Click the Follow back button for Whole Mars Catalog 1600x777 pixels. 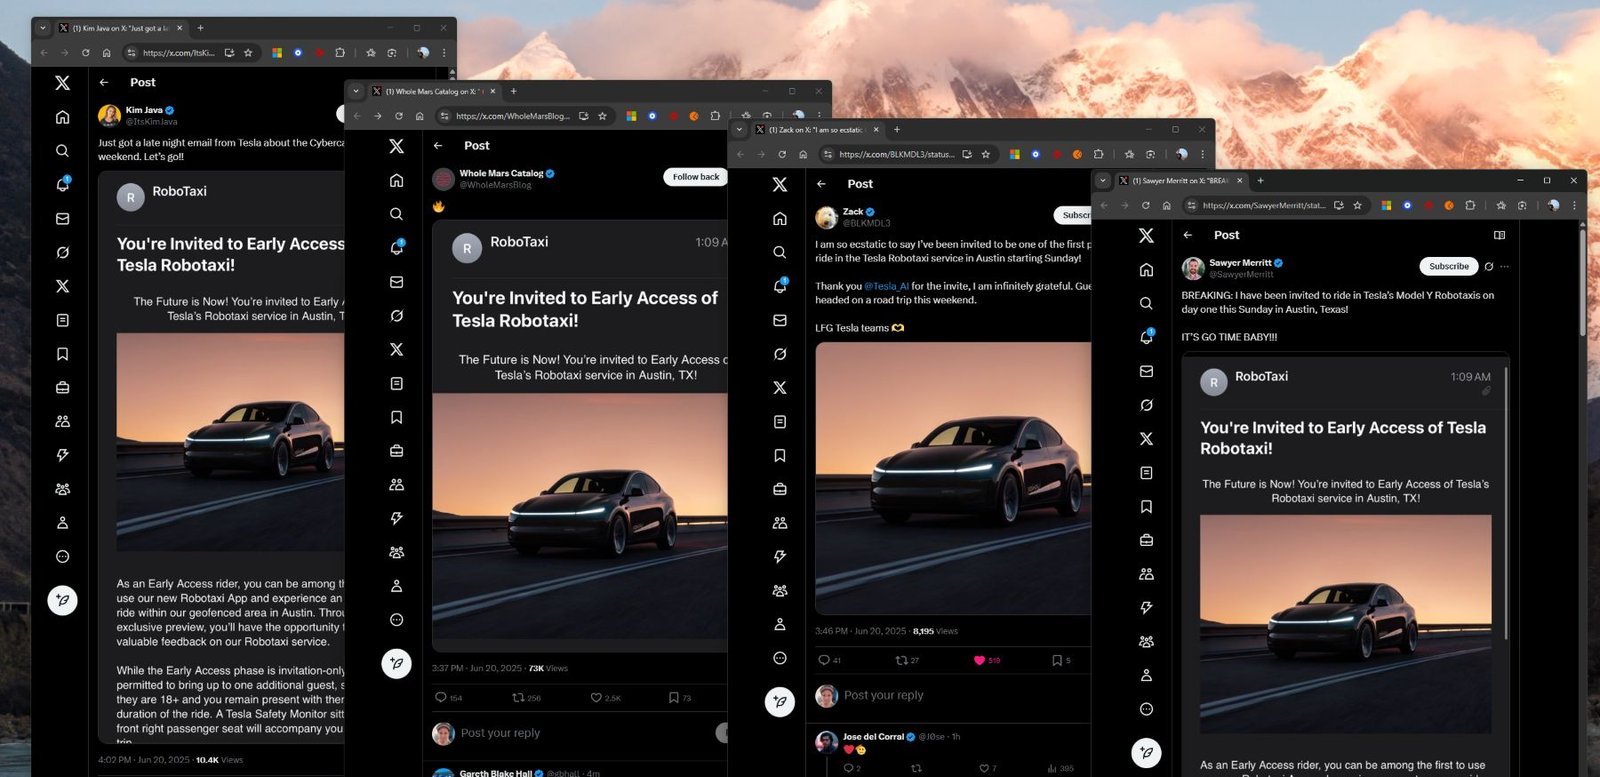click(x=695, y=177)
